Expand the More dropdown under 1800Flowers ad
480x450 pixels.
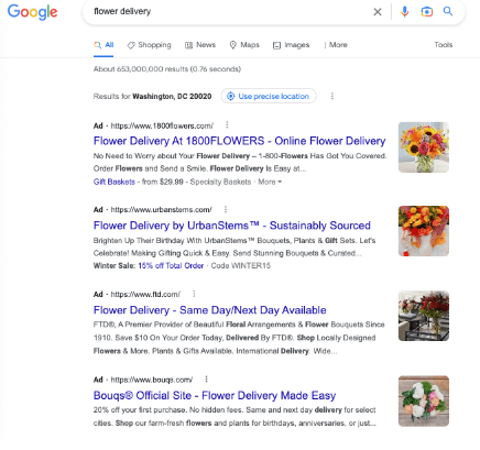click(270, 182)
